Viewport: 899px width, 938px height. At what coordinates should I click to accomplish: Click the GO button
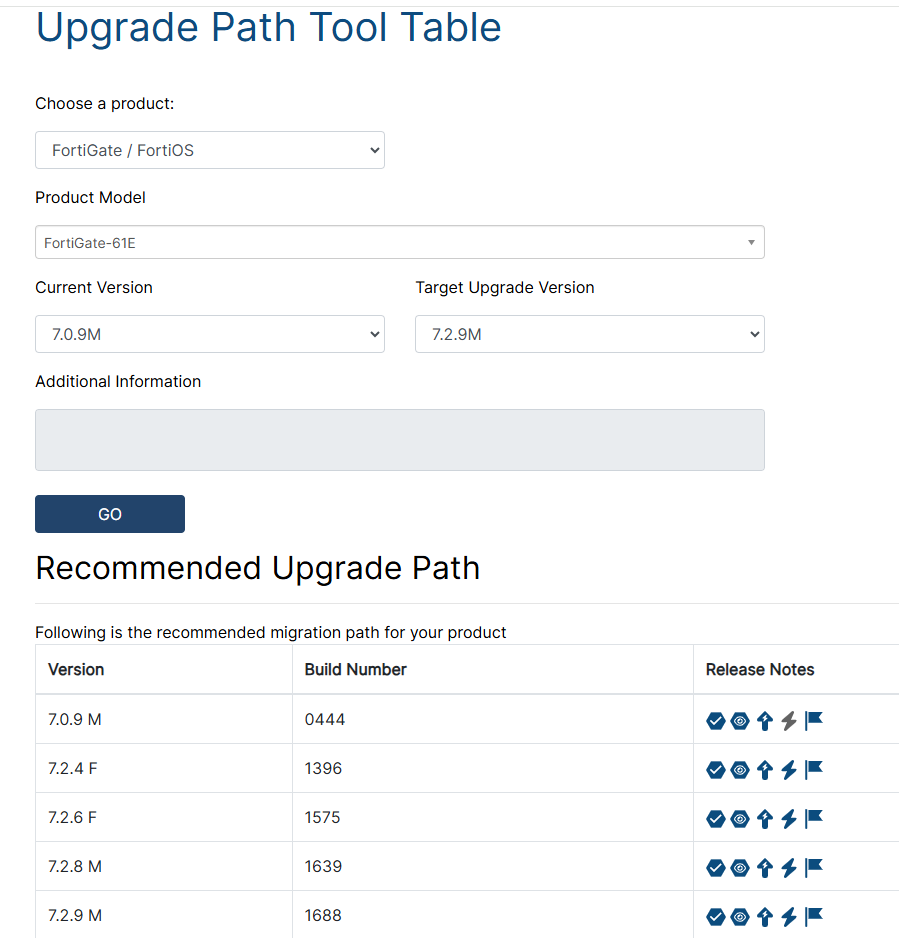[x=110, y=514]
